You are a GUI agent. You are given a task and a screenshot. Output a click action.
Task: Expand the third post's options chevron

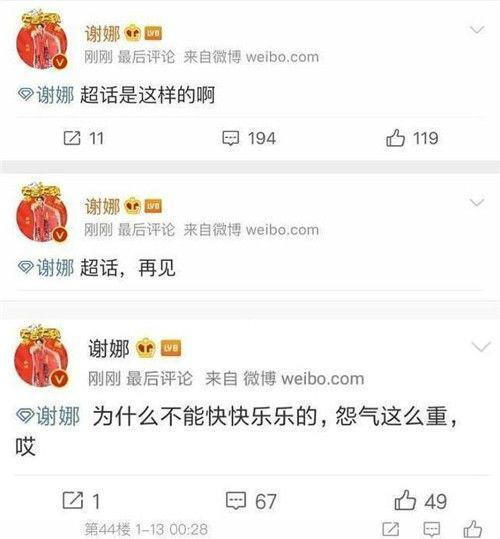[481, 346]
